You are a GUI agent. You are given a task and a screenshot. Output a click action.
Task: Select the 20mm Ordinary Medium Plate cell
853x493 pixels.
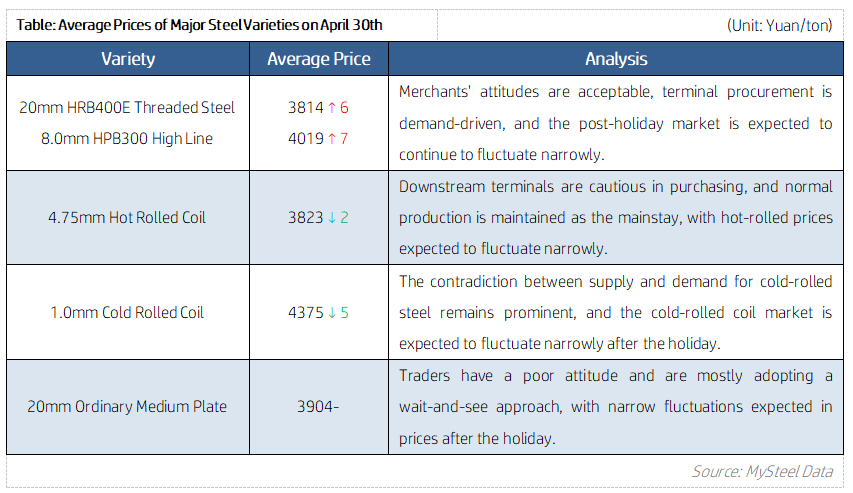pos(127,407)
